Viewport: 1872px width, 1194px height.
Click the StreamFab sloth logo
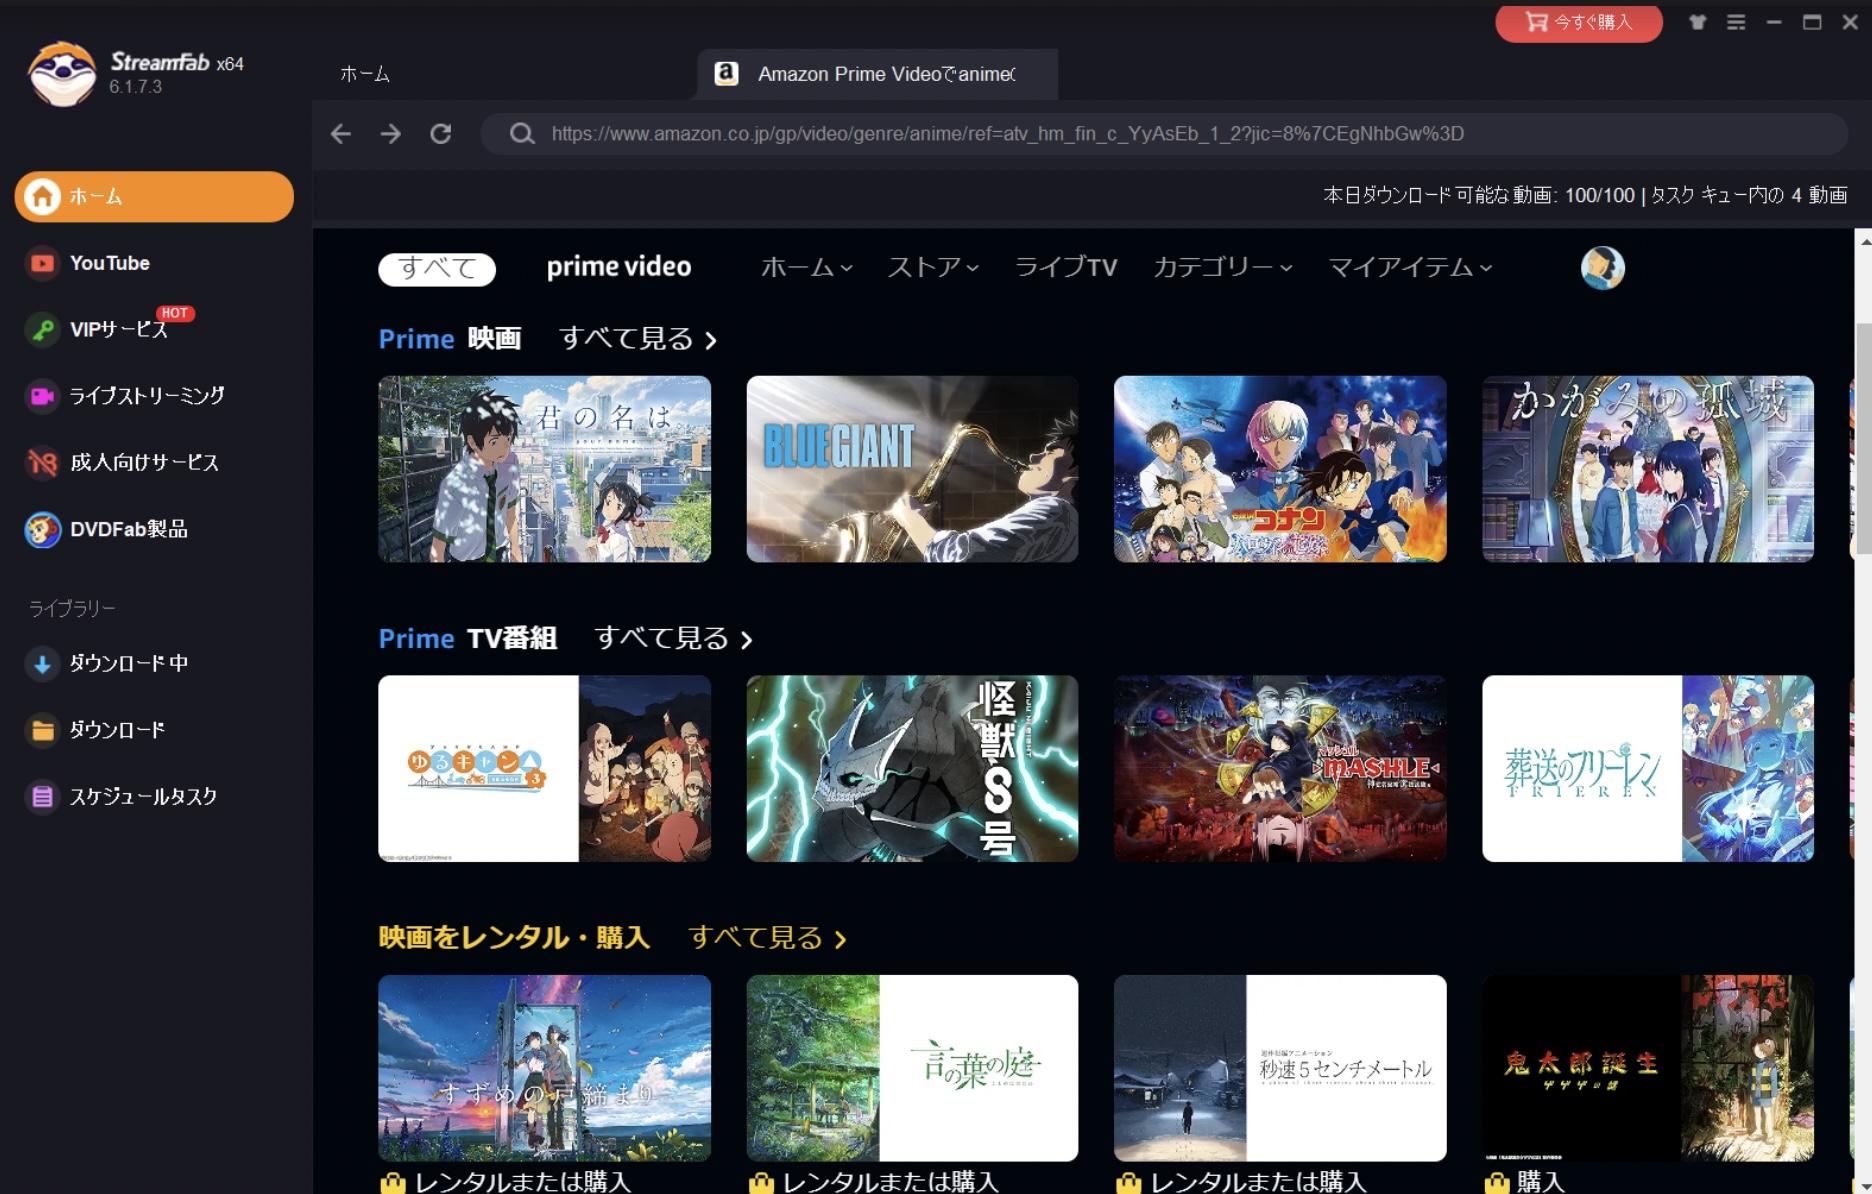point(62,73)
